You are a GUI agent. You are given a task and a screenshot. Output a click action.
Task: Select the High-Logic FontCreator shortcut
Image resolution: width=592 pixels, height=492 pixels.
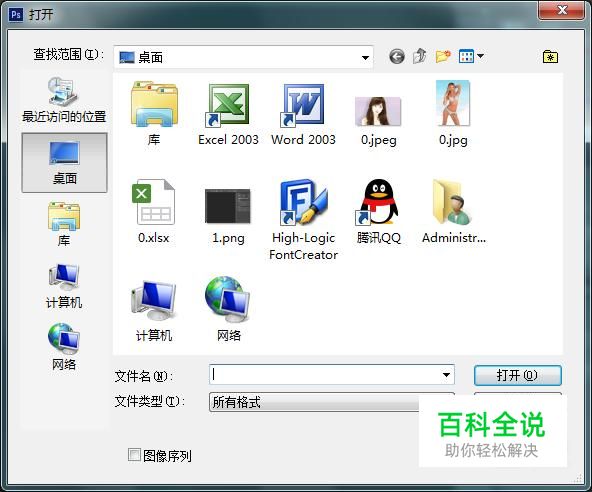[304, 219]
